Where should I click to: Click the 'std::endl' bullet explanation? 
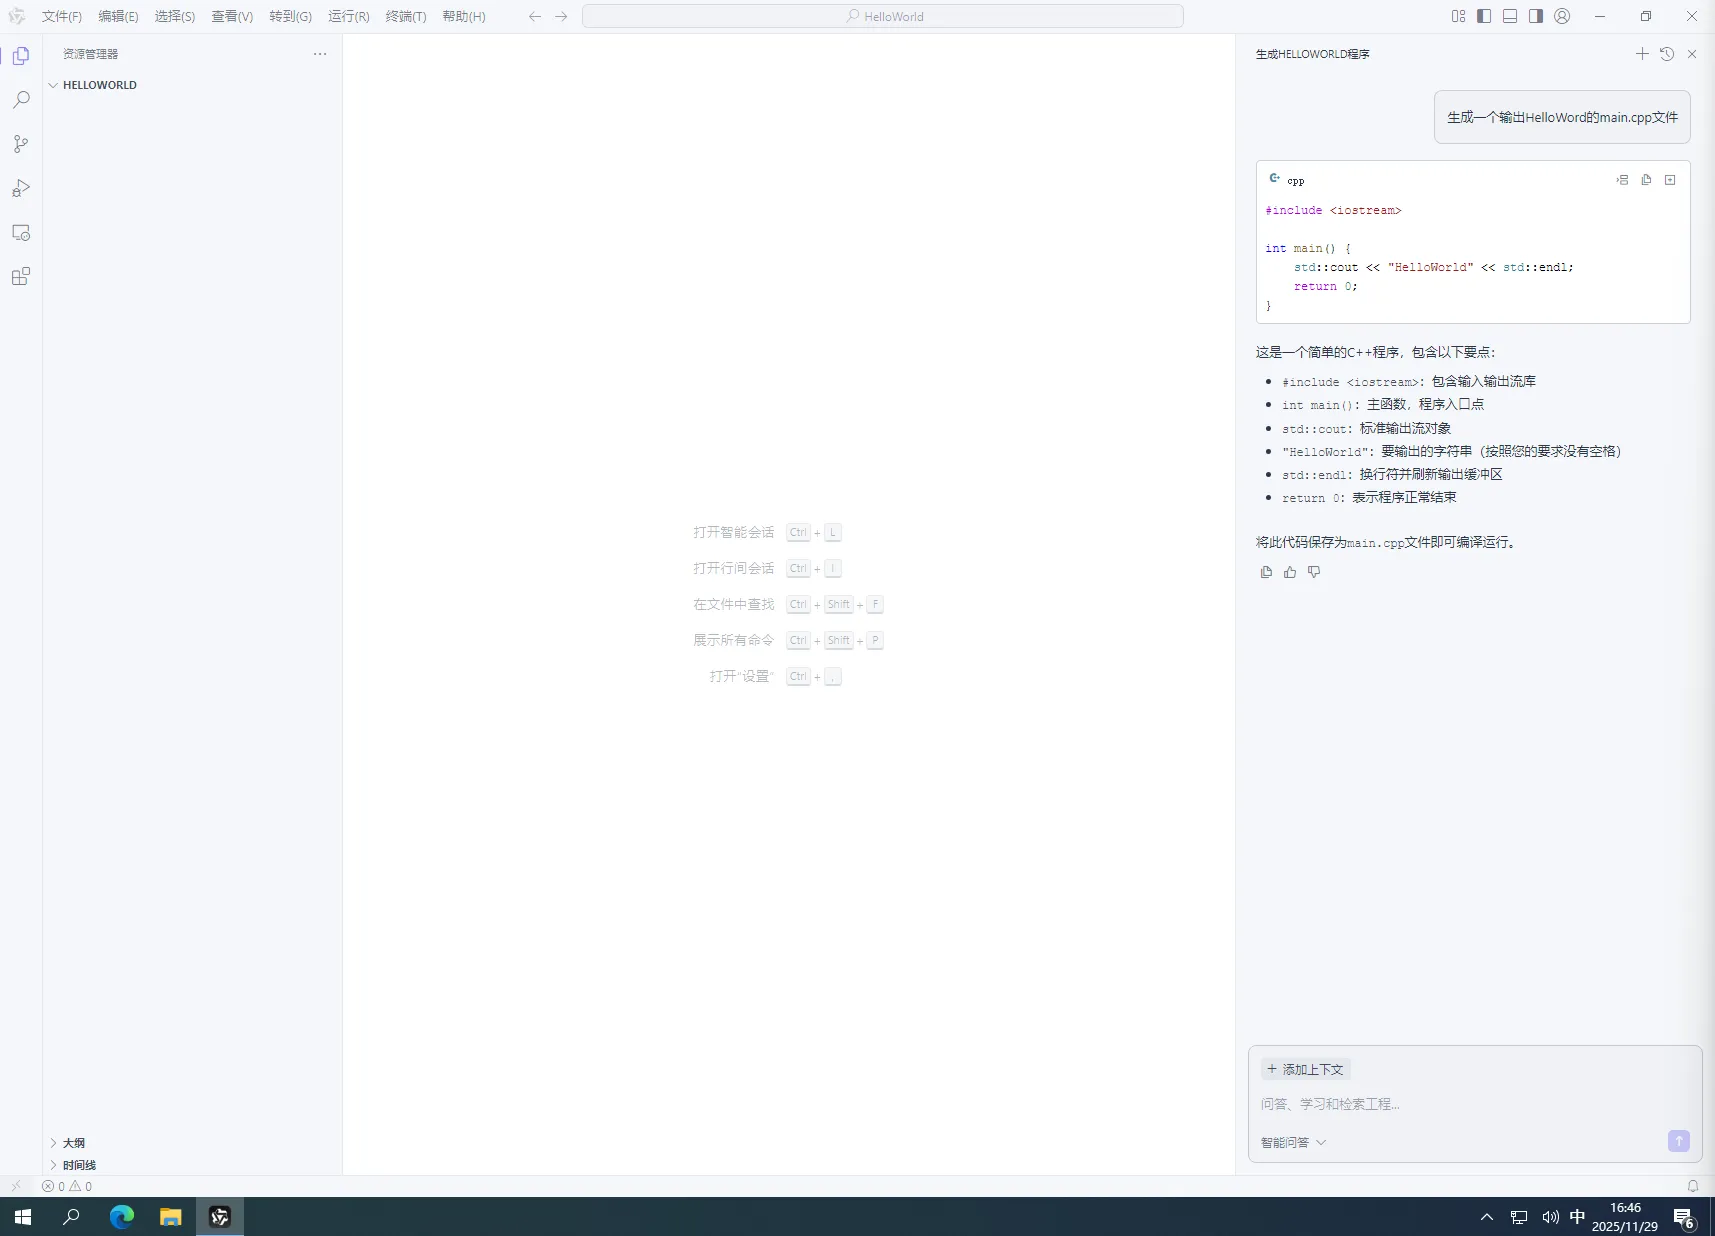(x=1392, y=475)
